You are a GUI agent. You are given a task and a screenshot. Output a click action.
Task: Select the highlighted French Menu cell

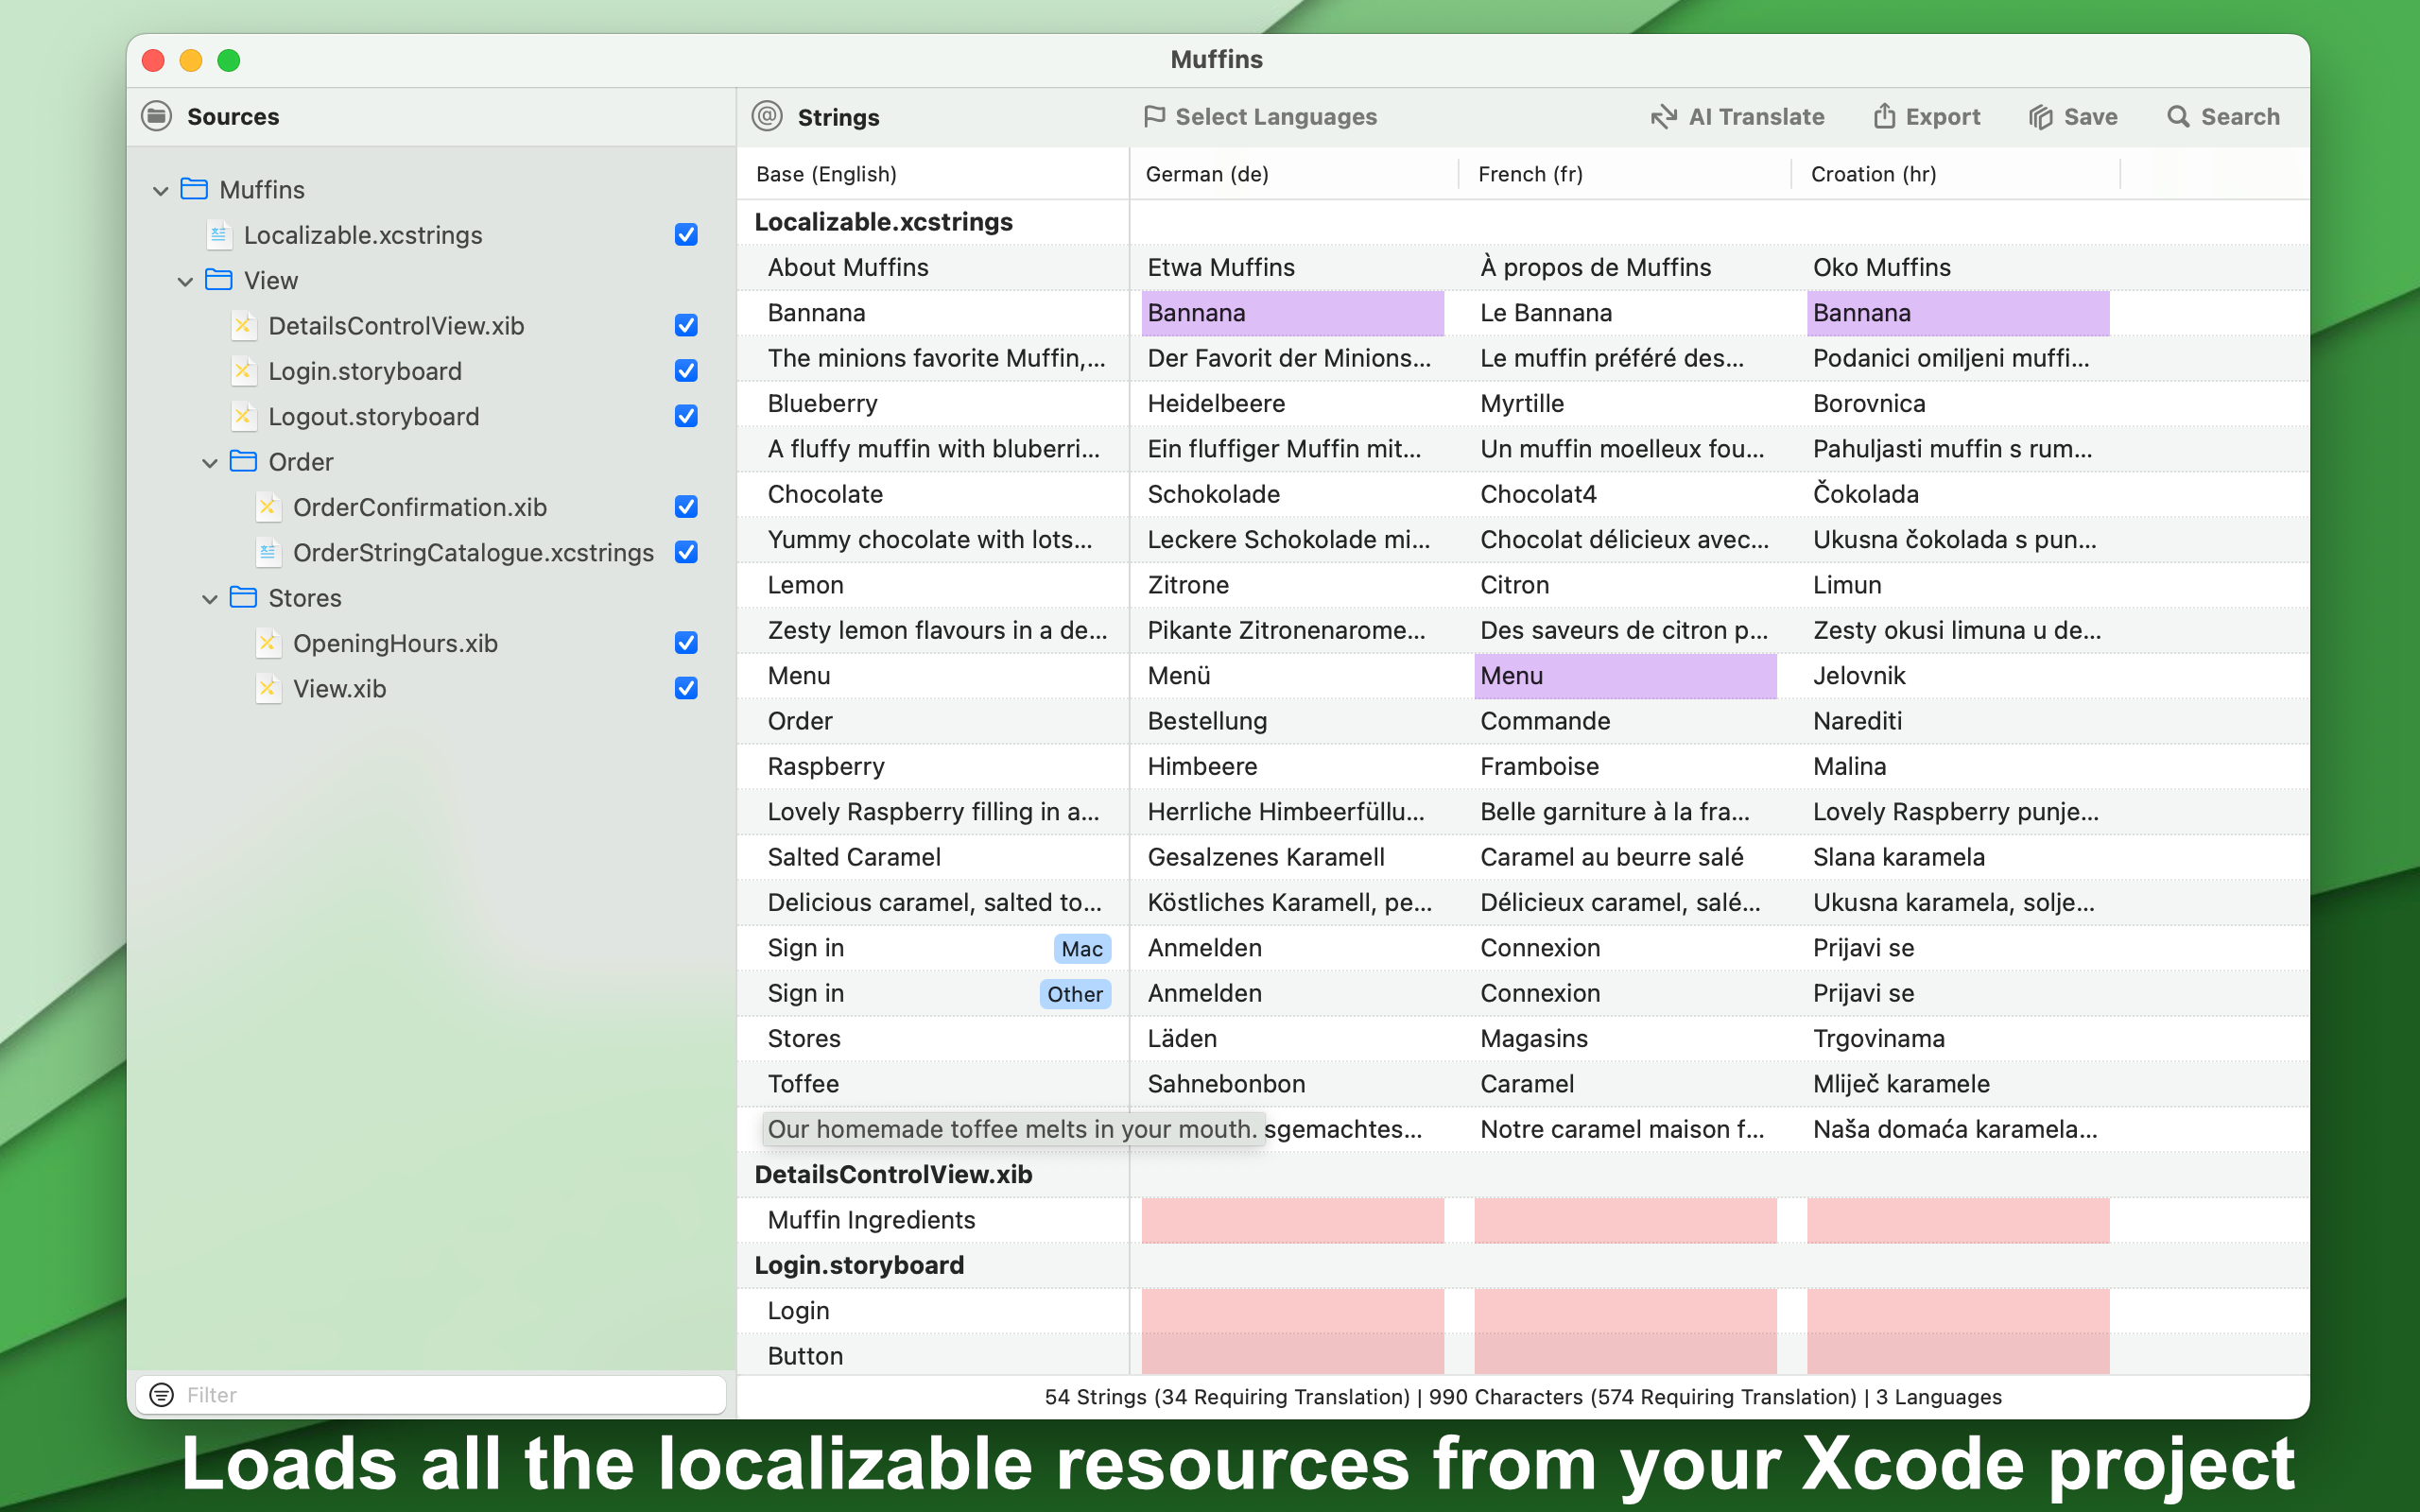(x=1625, y=676)
